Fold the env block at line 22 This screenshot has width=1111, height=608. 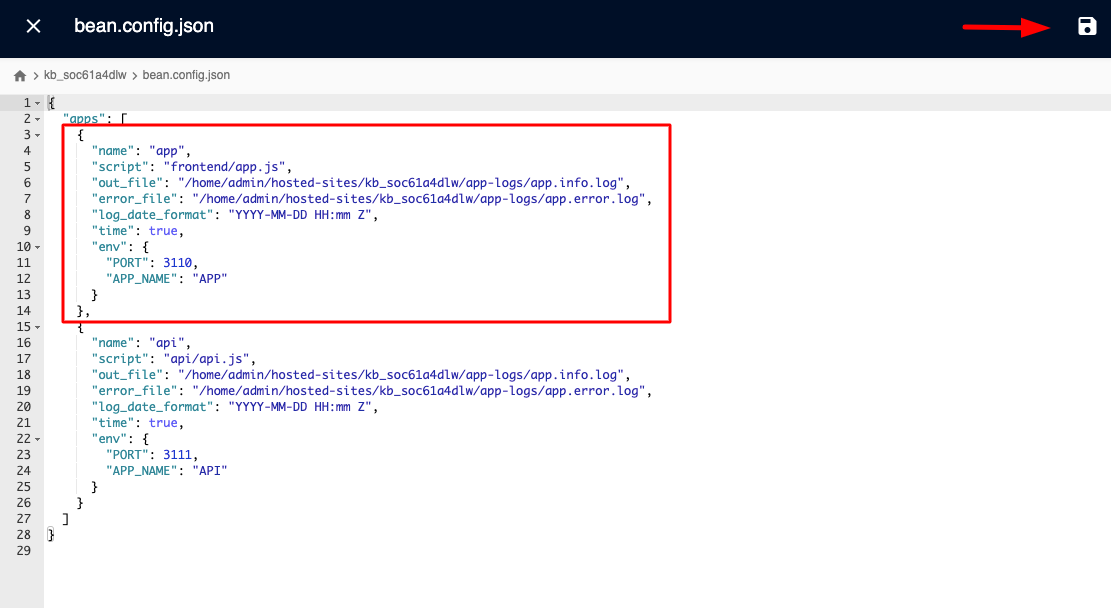[38, 439]
